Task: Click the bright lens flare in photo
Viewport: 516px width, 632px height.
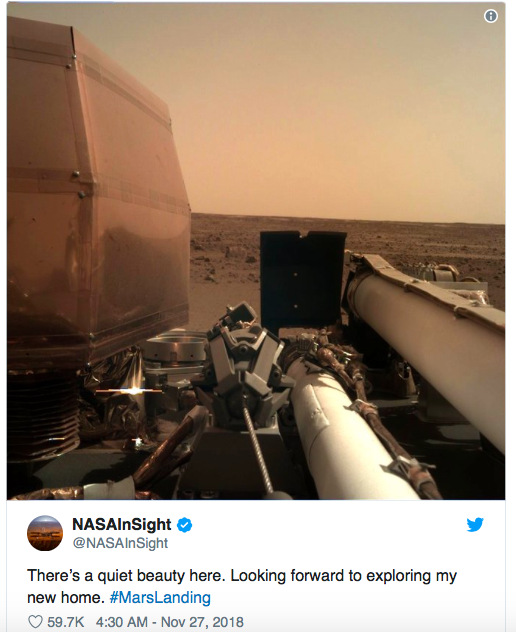Action: point(132,391)
